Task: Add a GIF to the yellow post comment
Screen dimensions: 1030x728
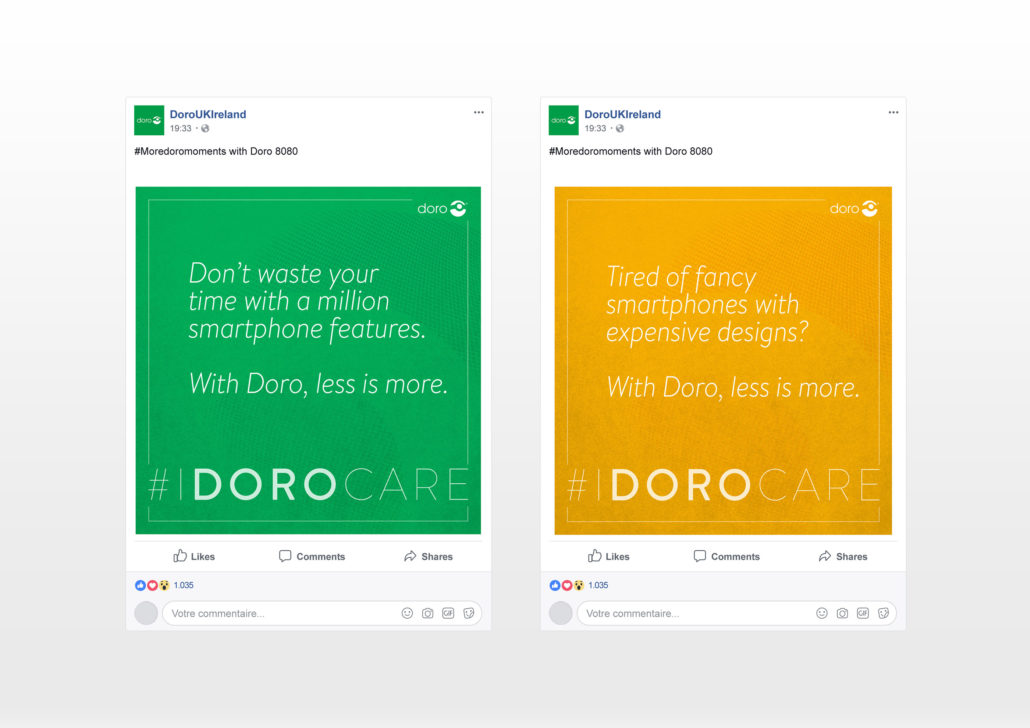Action: tap(862, 613)
